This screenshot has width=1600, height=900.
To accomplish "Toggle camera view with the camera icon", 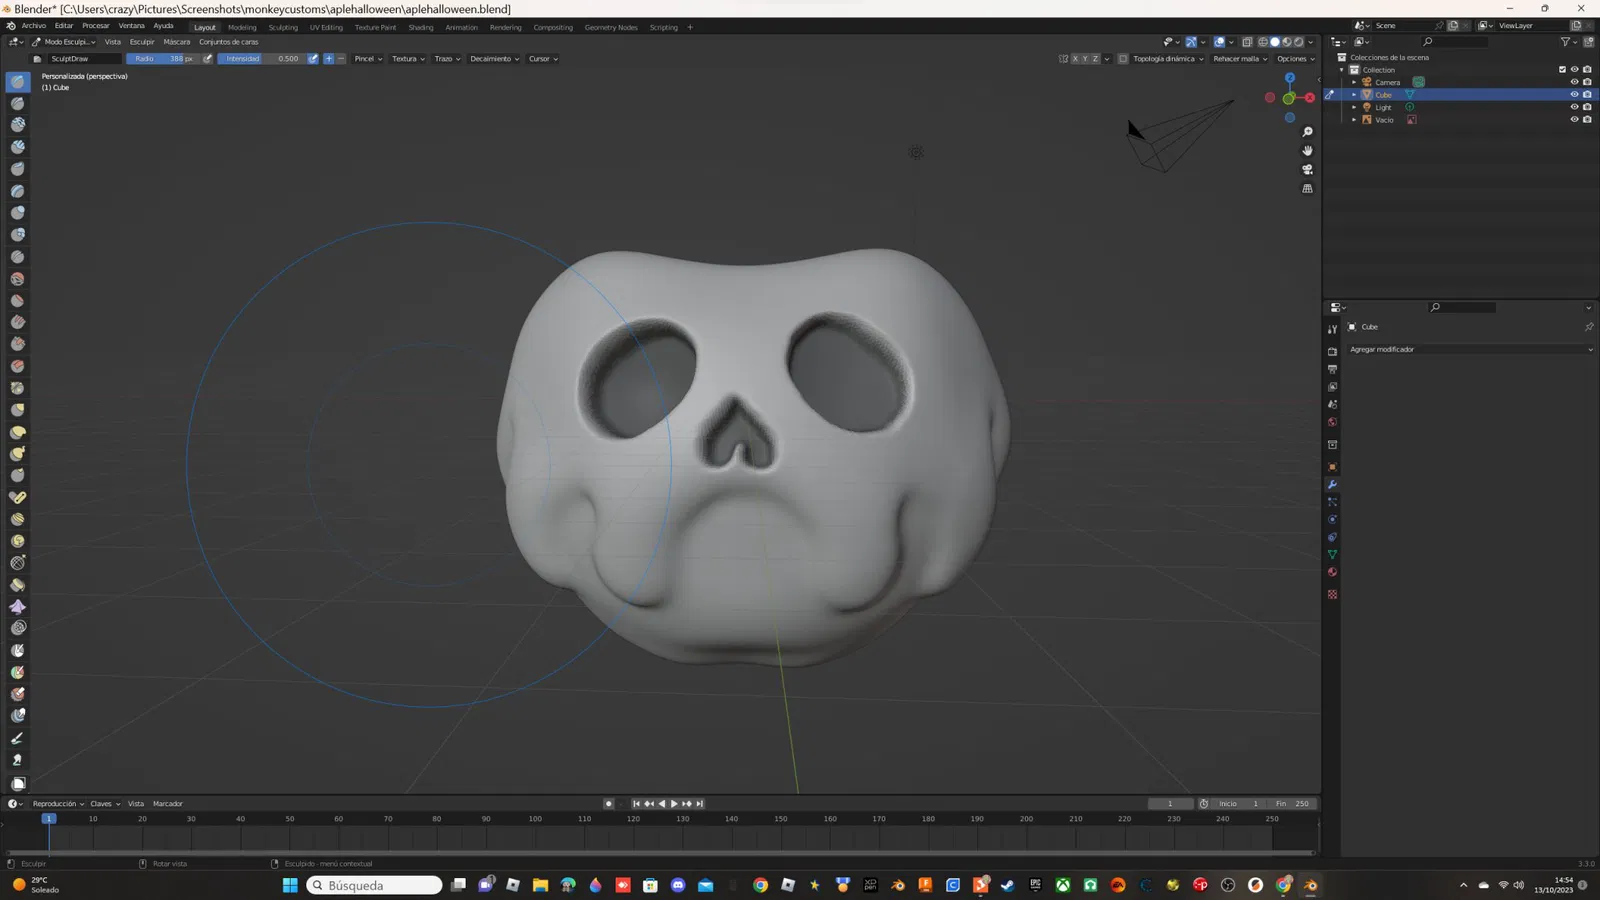I will tap(1307, 170).
